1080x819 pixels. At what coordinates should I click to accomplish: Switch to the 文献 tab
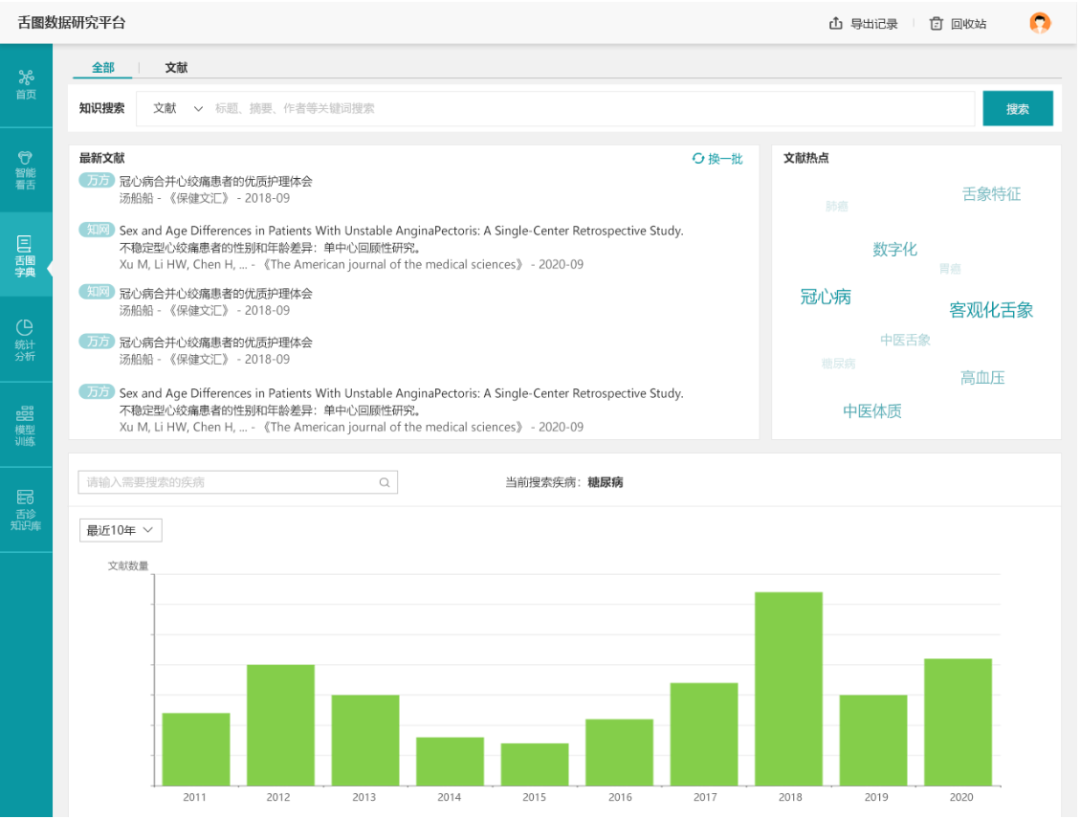(x=176, y=67)
